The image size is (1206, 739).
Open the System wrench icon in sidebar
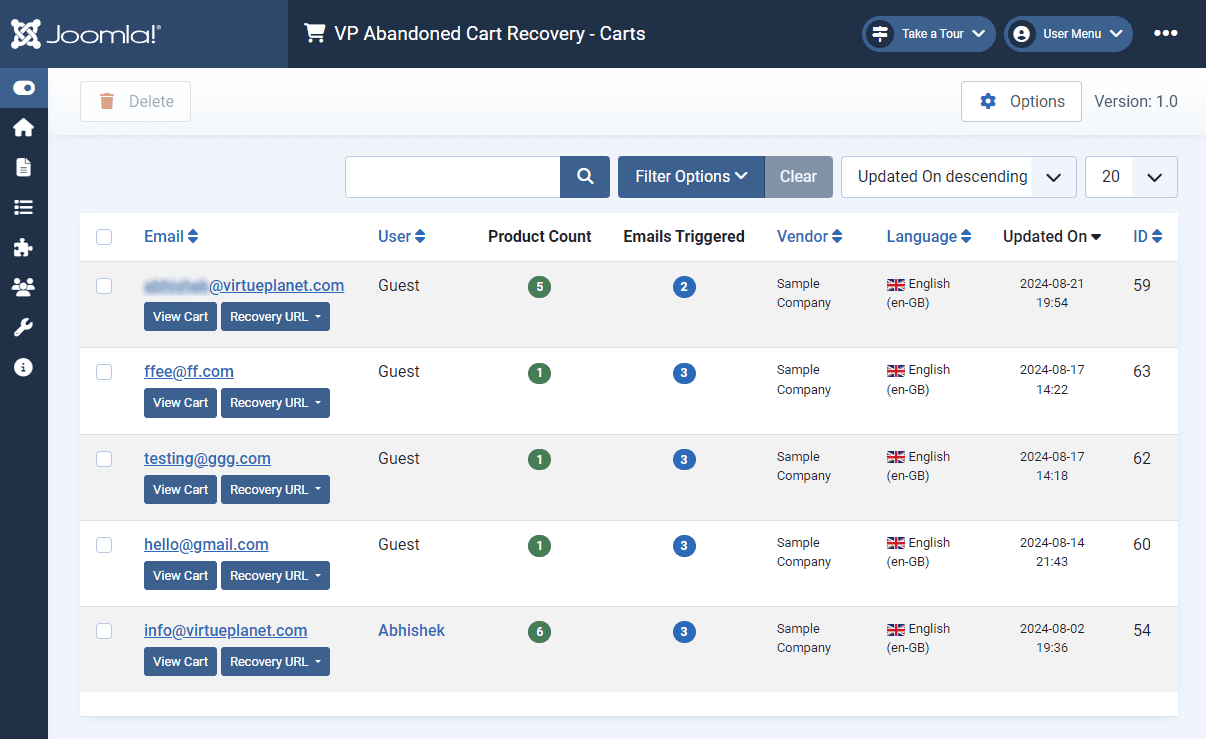(24, 327)
